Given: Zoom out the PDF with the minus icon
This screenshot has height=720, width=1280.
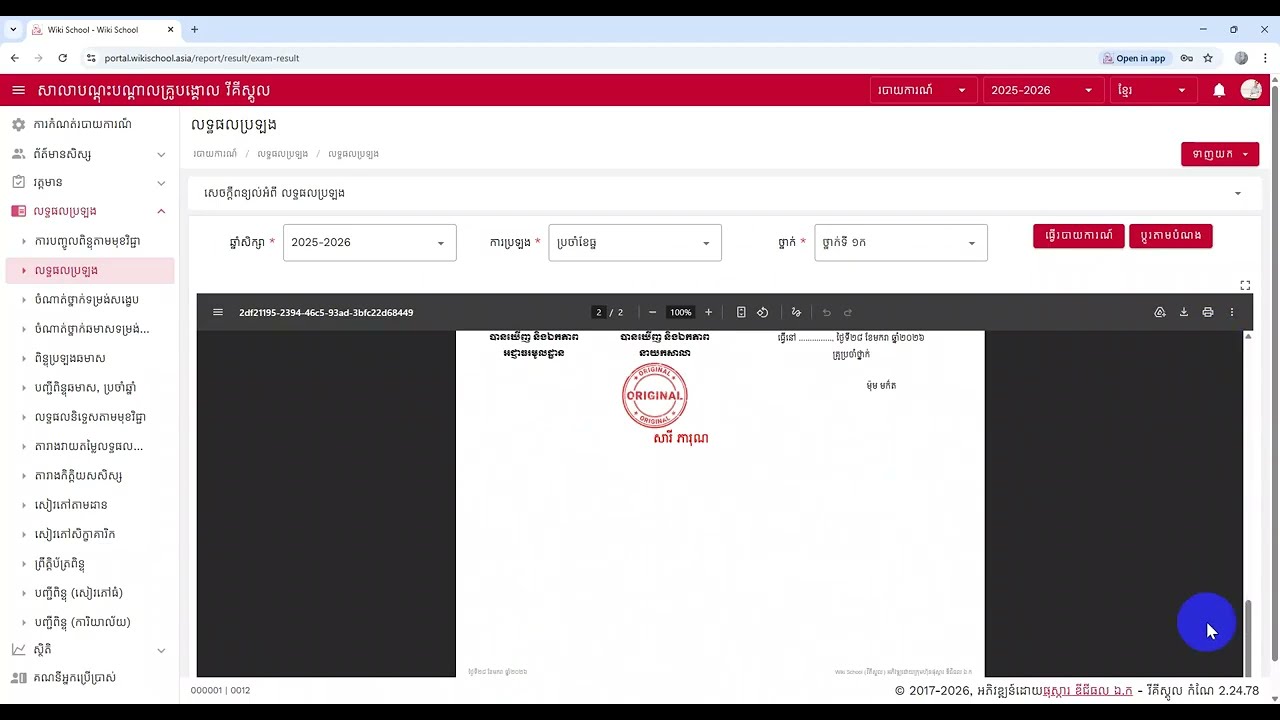Looking at the screenshot, I should [x=652, y=312].
